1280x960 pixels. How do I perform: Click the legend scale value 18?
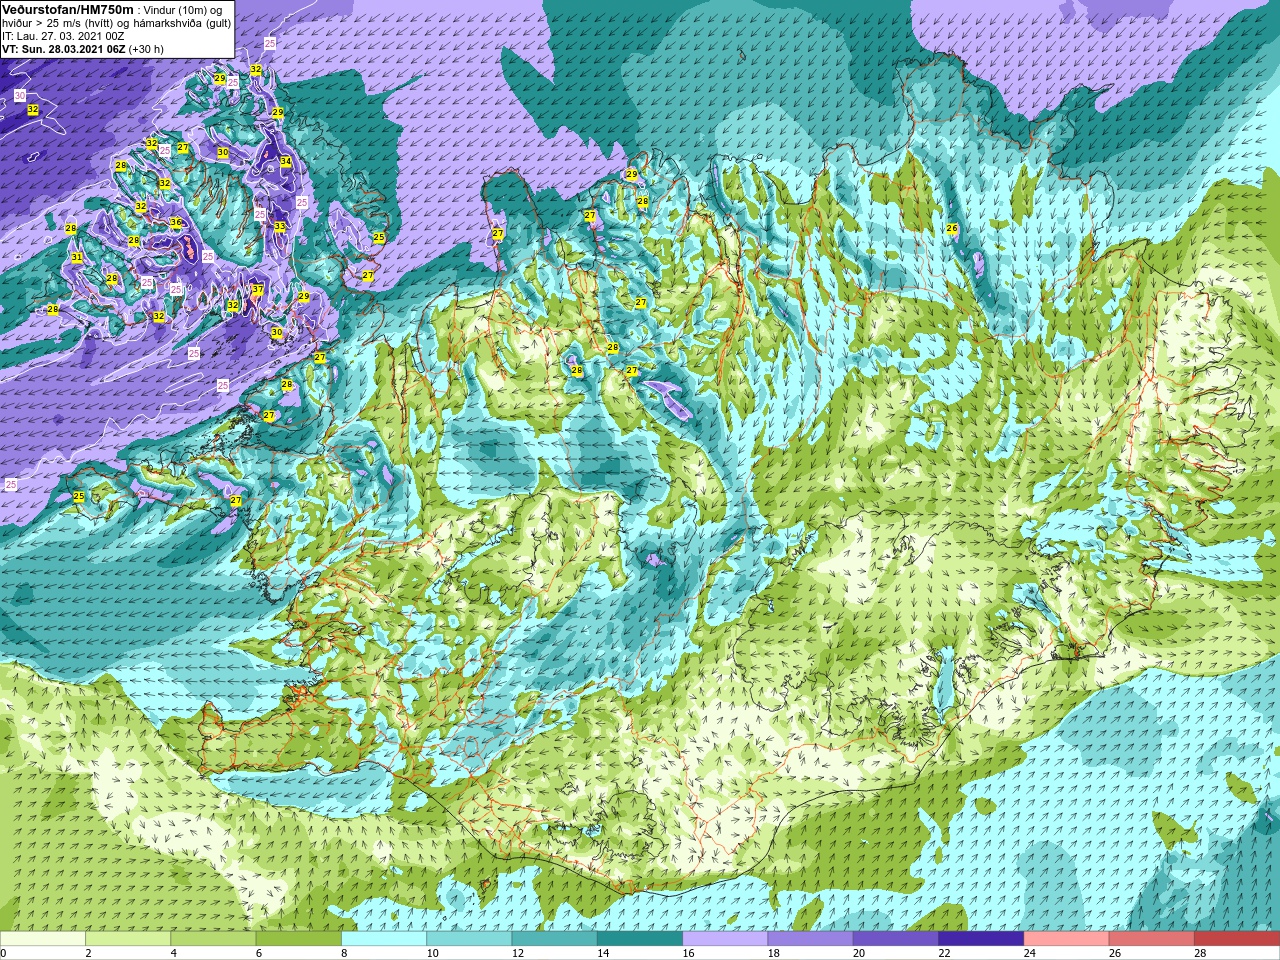coord(773,953)
